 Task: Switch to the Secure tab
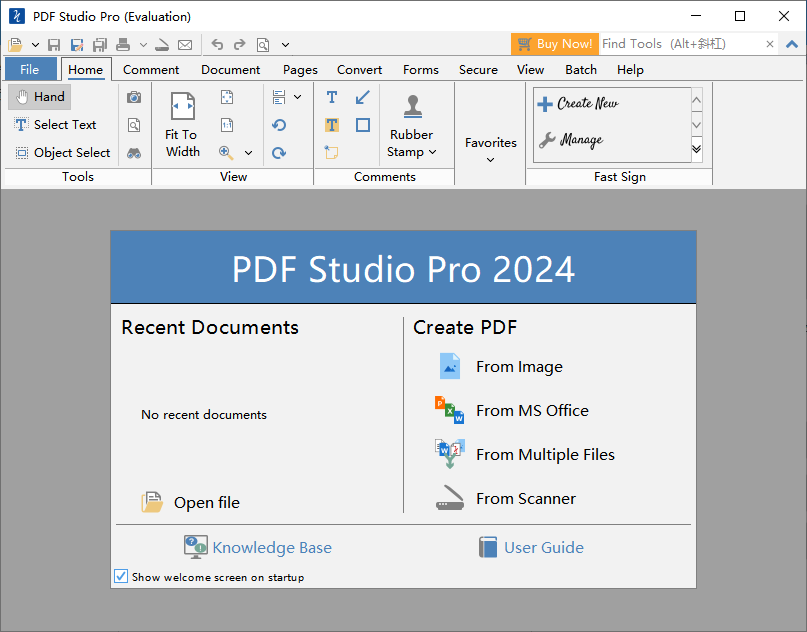(478, 69)
